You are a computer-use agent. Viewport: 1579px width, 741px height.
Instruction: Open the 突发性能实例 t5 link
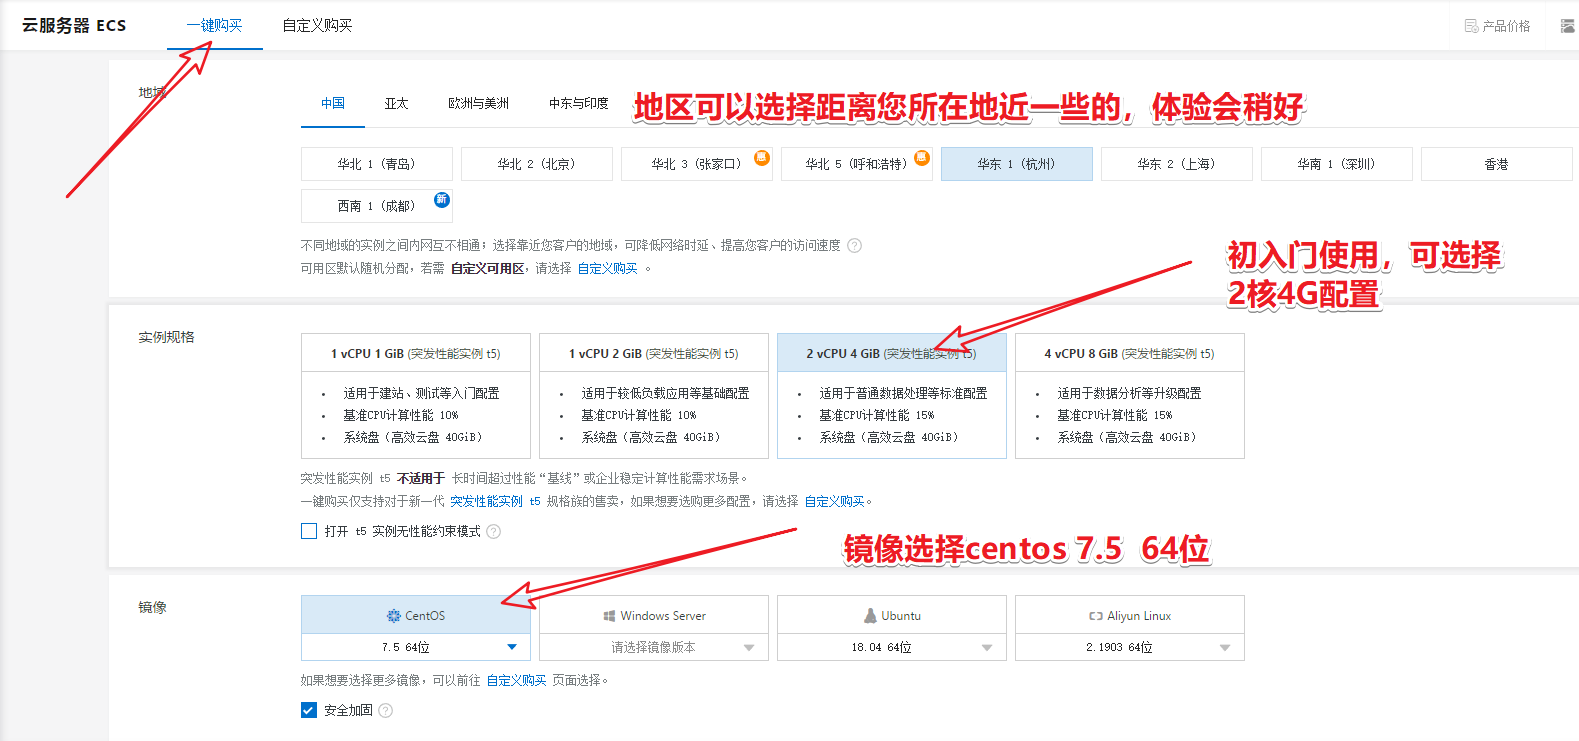(495, 501)
